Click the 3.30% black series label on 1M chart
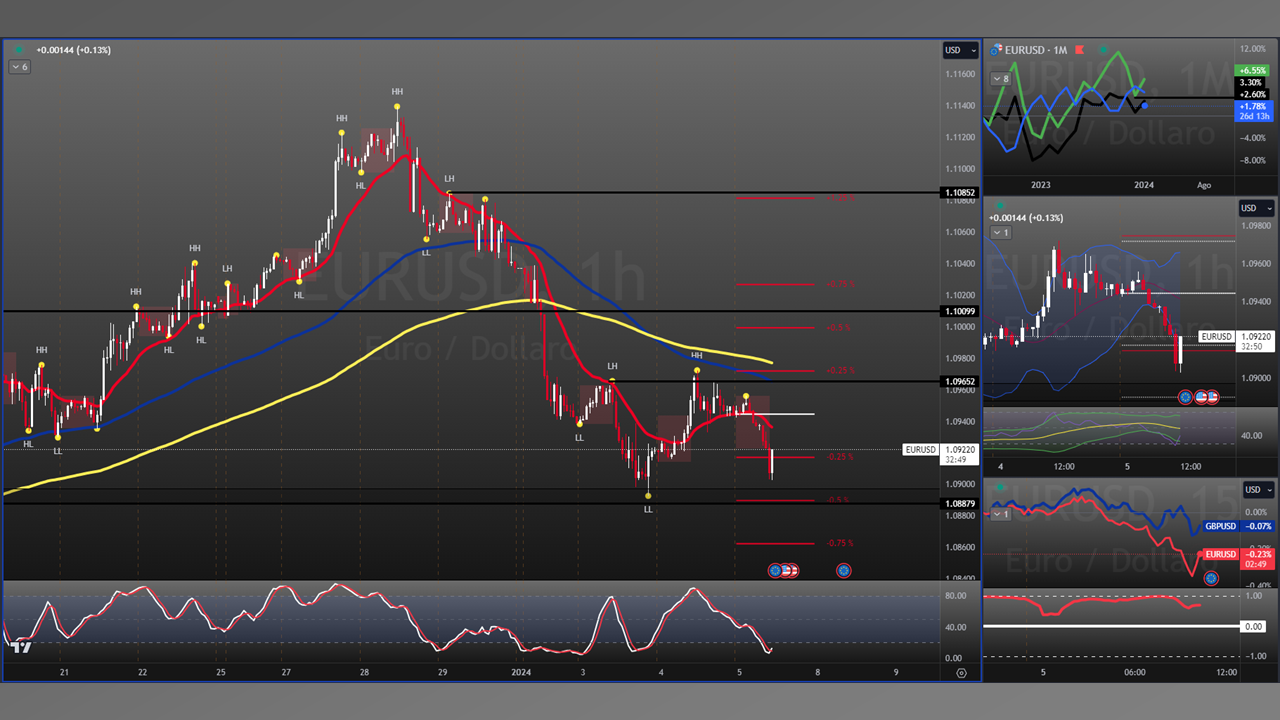Image resolution: width=1280 pixels, height=720 pixels. pos(1252,82)
